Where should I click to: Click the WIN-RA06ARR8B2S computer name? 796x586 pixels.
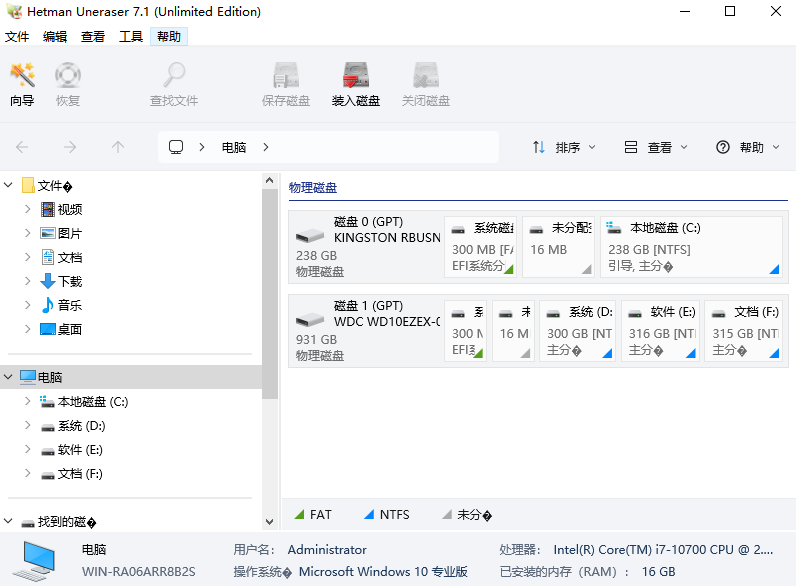tap(139, 572)
